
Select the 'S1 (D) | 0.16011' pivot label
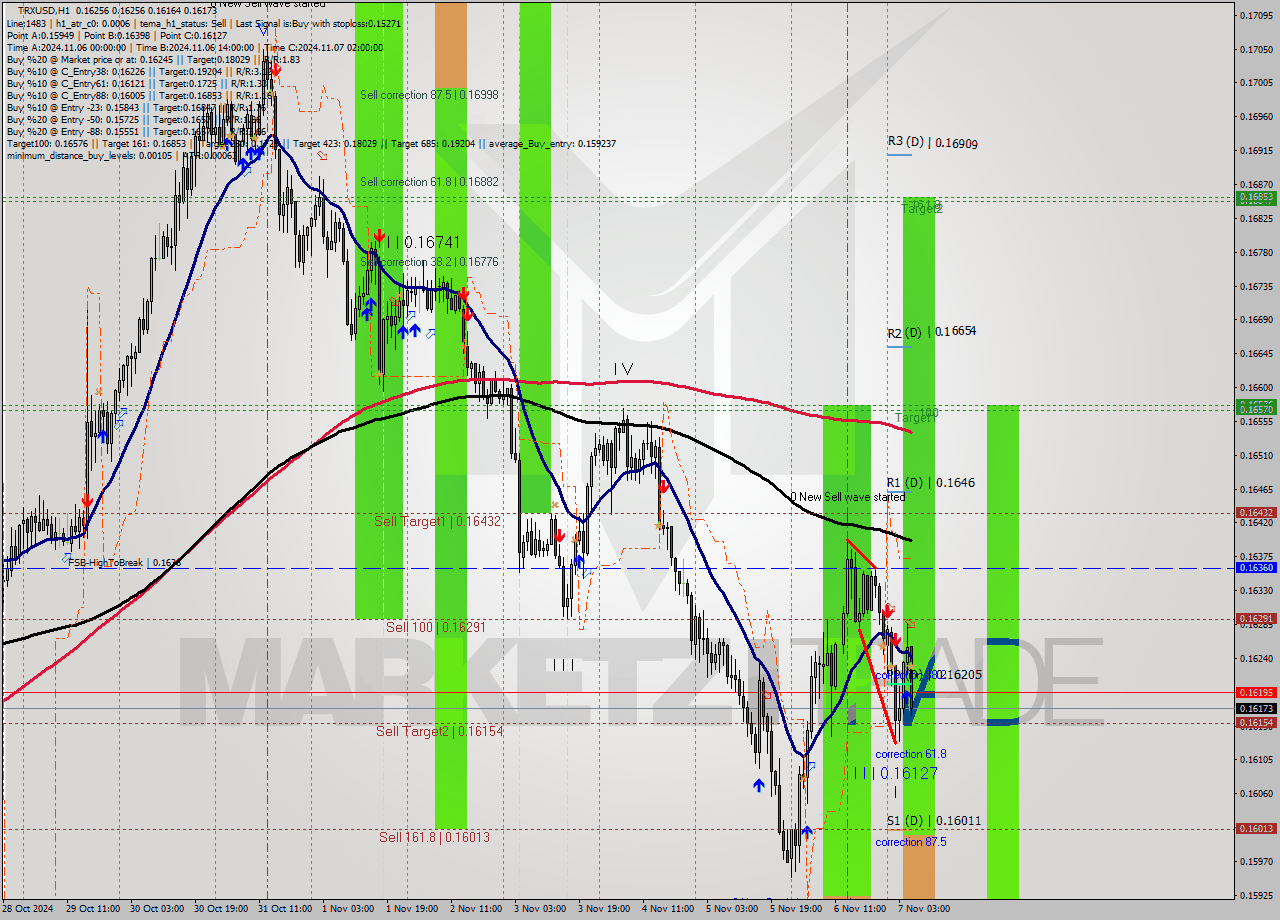934,821
